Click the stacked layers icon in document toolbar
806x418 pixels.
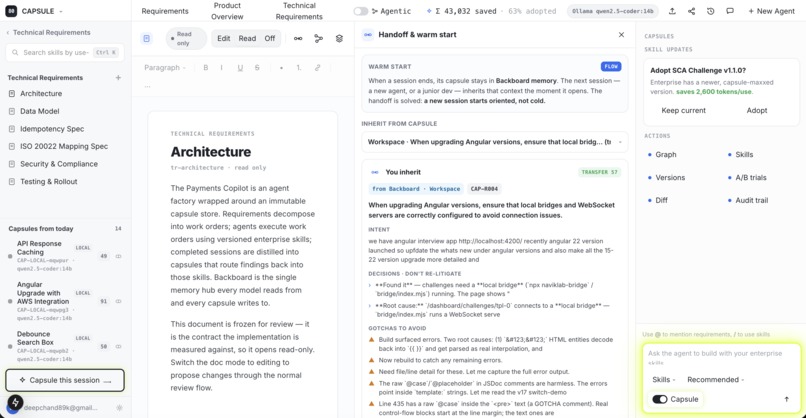(x=339, y=39)
